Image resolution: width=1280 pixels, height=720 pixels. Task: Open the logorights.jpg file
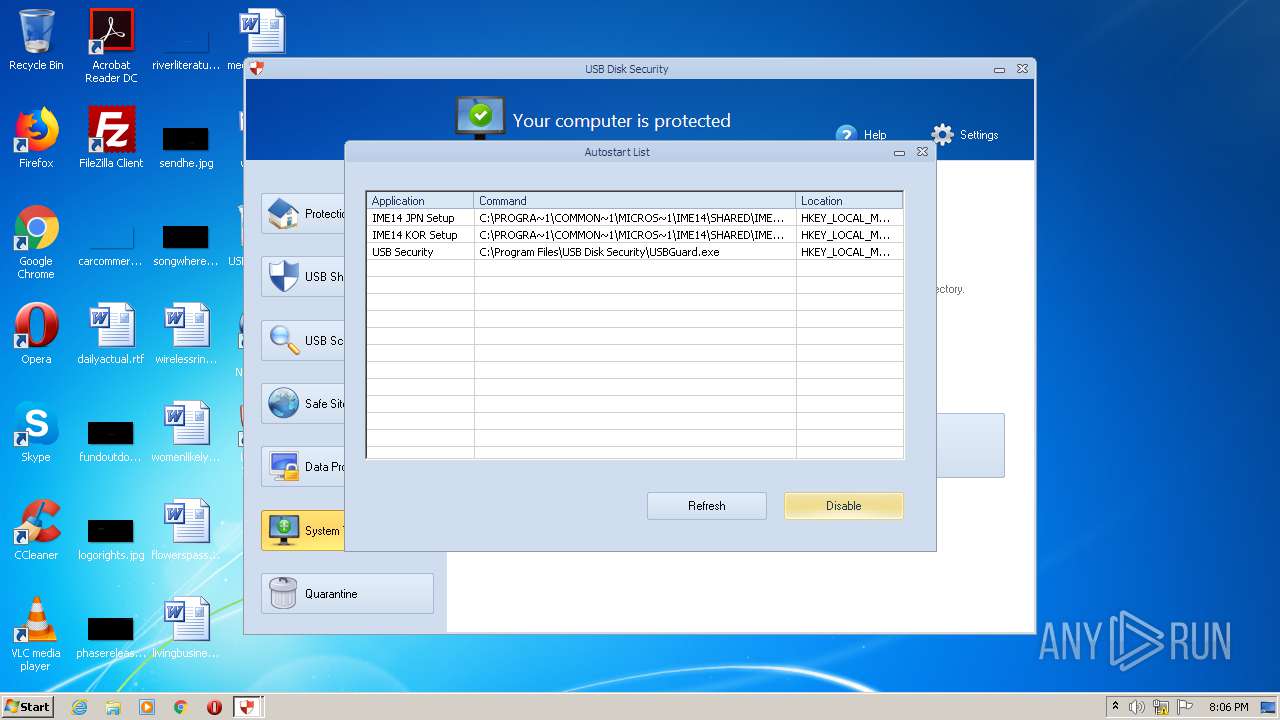tap(111, 540)
